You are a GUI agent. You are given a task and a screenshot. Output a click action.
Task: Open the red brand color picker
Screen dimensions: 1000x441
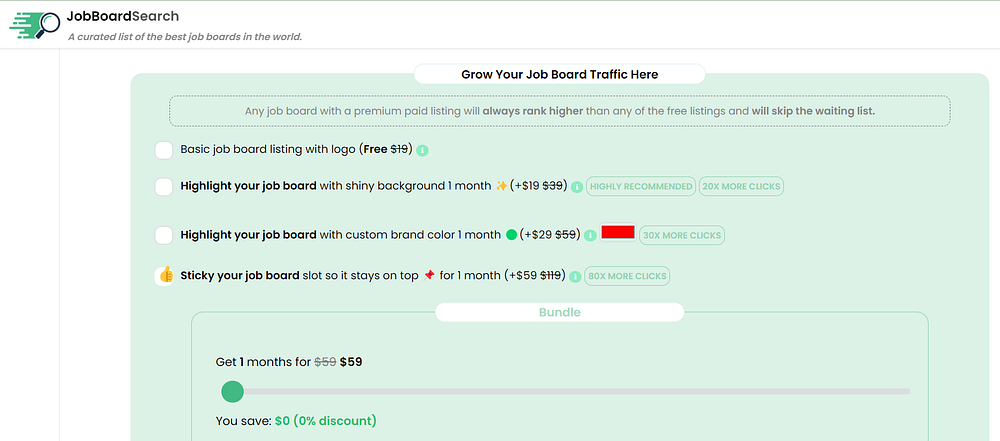point(618,232)
